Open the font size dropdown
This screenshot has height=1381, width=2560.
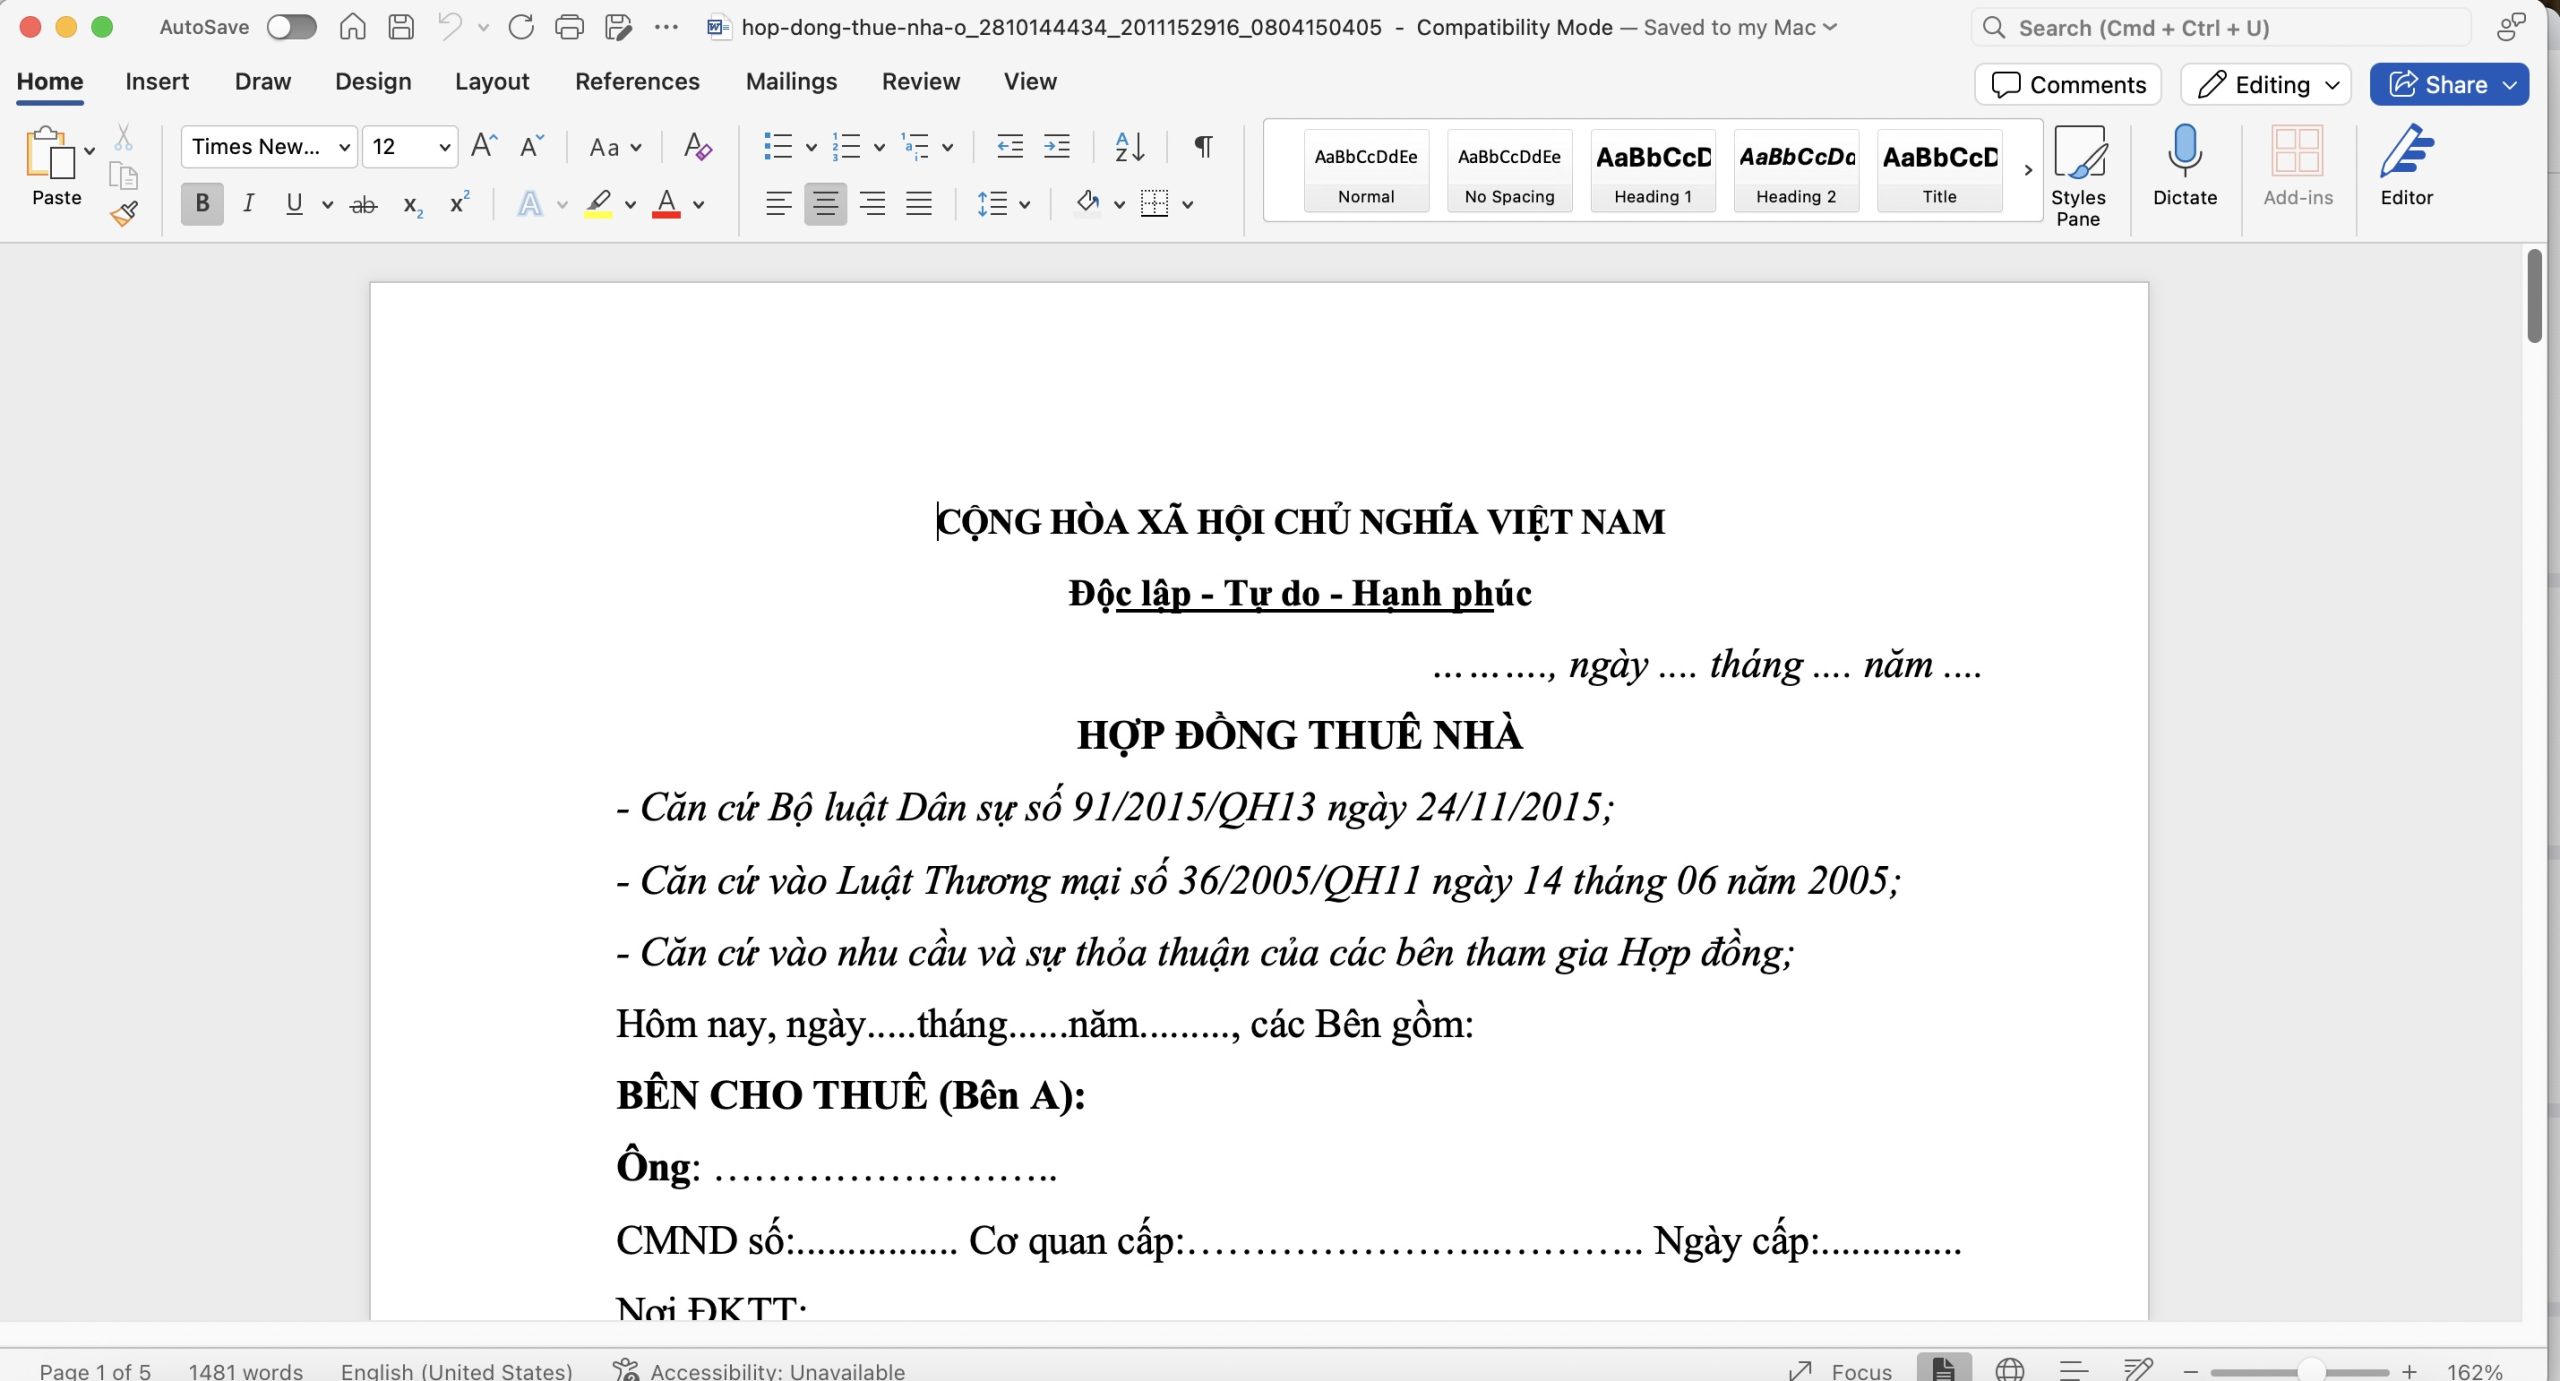(444, 148)
